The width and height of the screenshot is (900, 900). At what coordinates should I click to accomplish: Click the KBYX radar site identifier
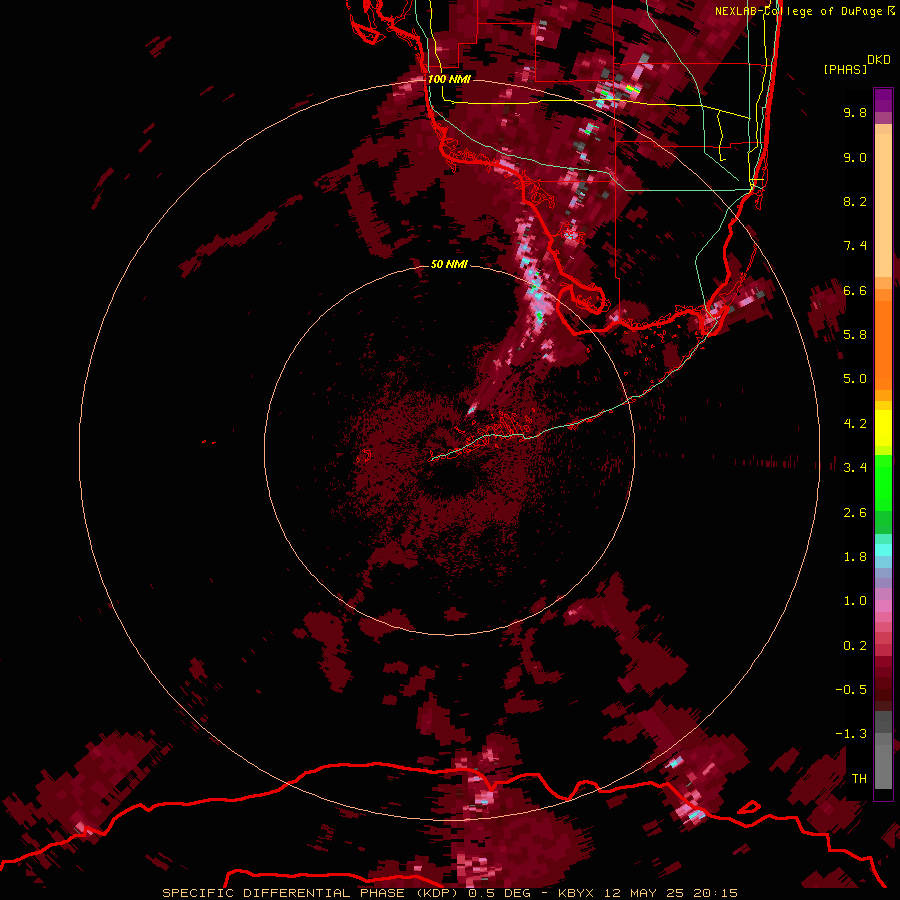576,893
